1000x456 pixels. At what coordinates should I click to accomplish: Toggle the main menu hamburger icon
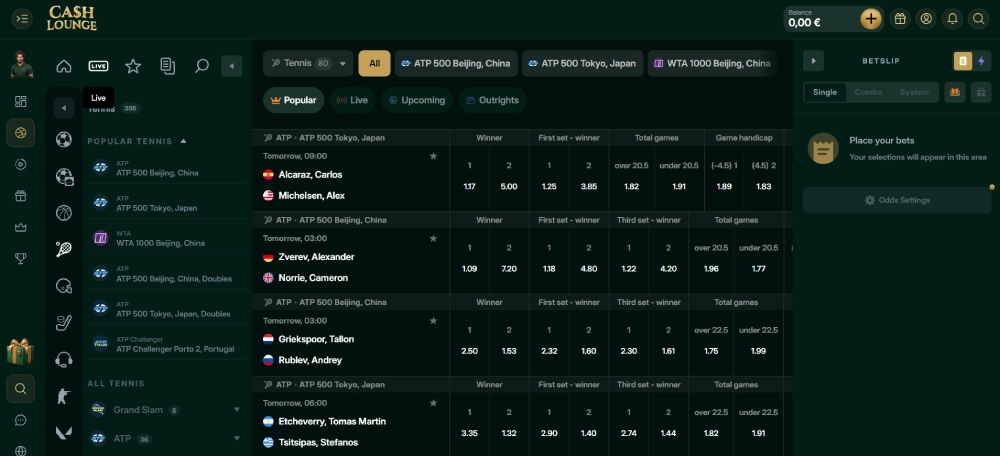tap(22, 18)
